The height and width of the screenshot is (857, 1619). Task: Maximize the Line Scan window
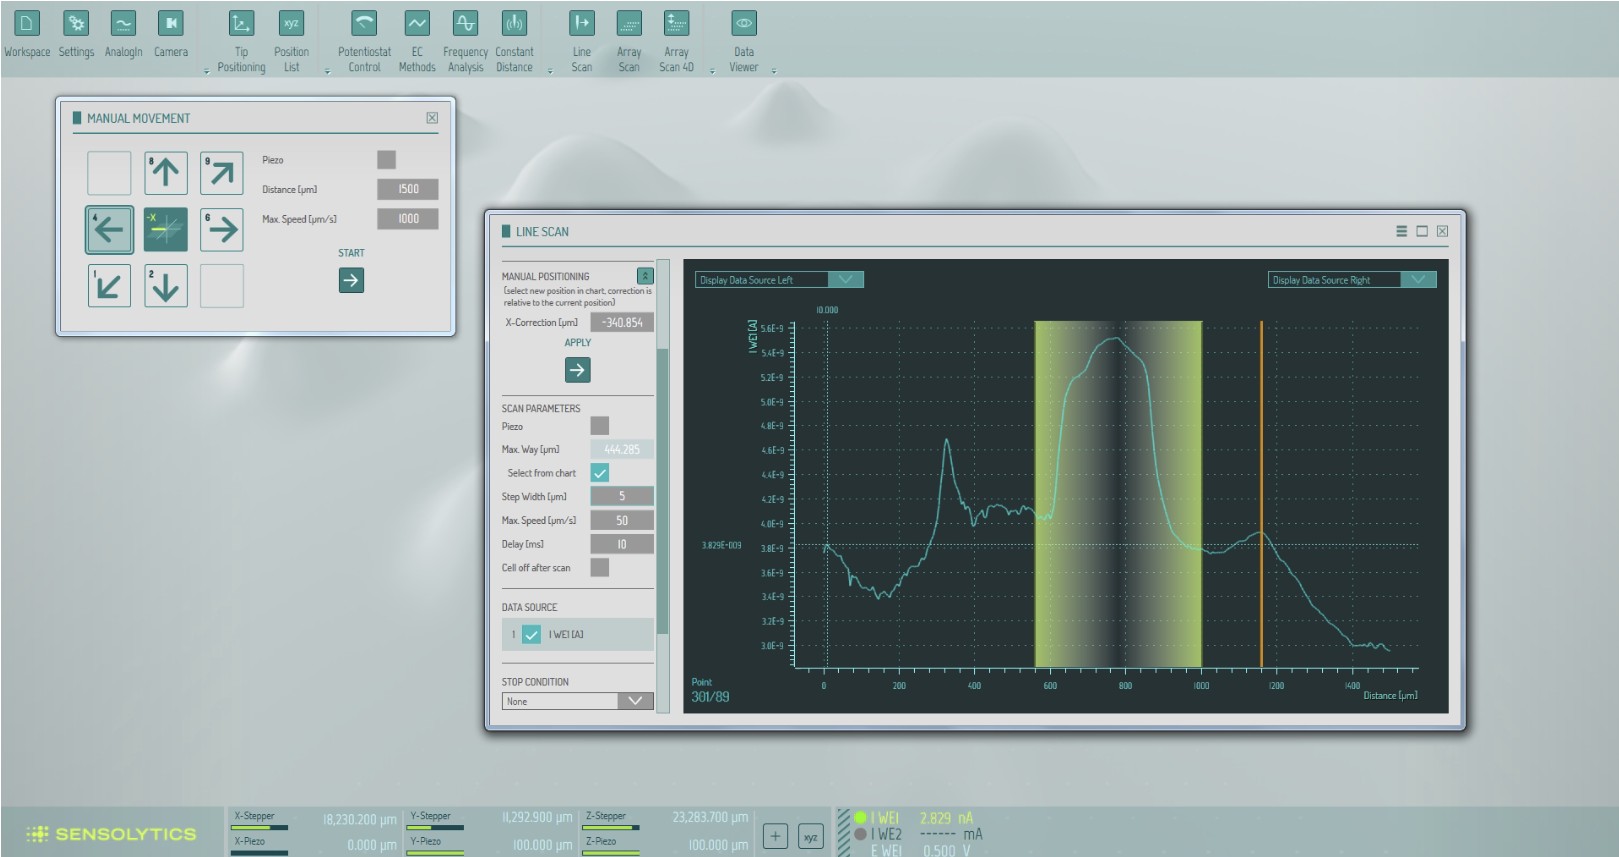pos(1422,231)
